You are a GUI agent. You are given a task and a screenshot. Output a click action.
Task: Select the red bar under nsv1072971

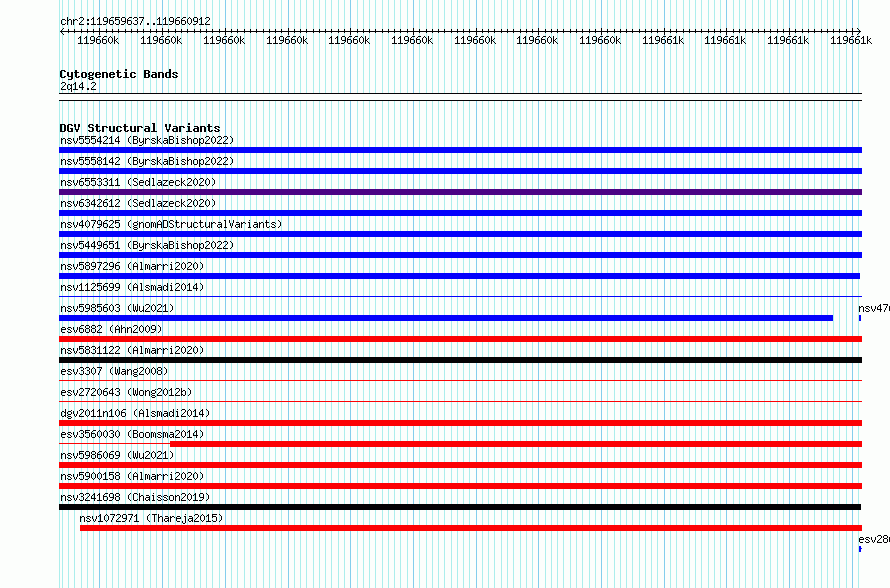(x=471, y=528)
